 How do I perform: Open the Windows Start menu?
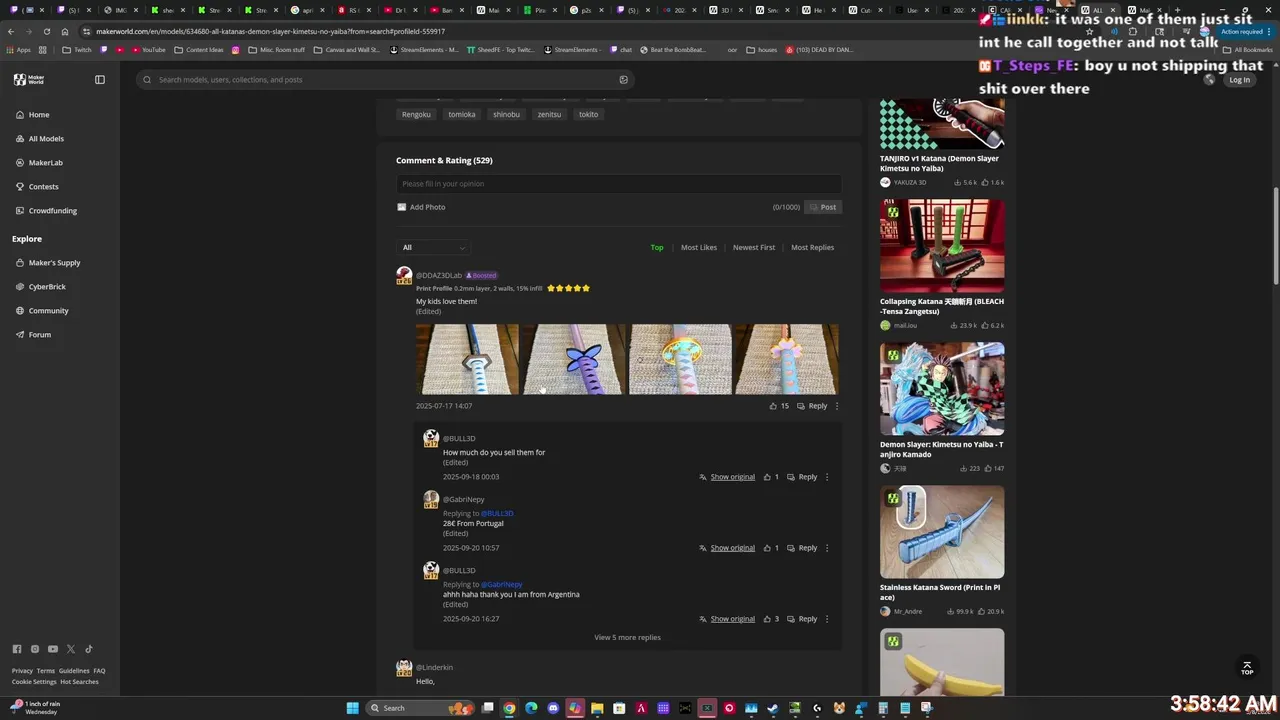[353, 708]
